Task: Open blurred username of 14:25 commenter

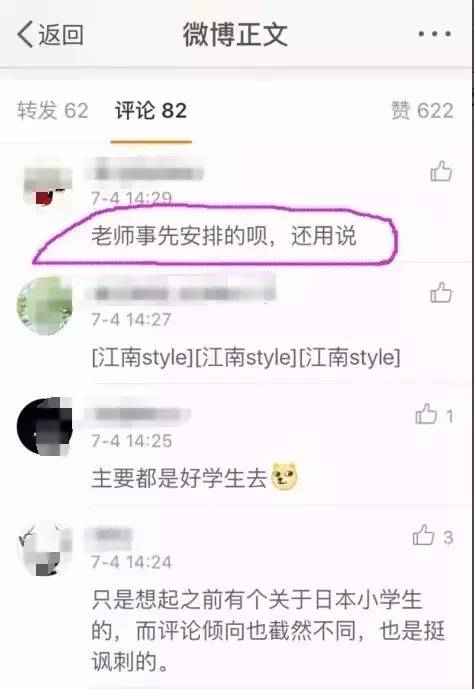Action: point(139,414)
